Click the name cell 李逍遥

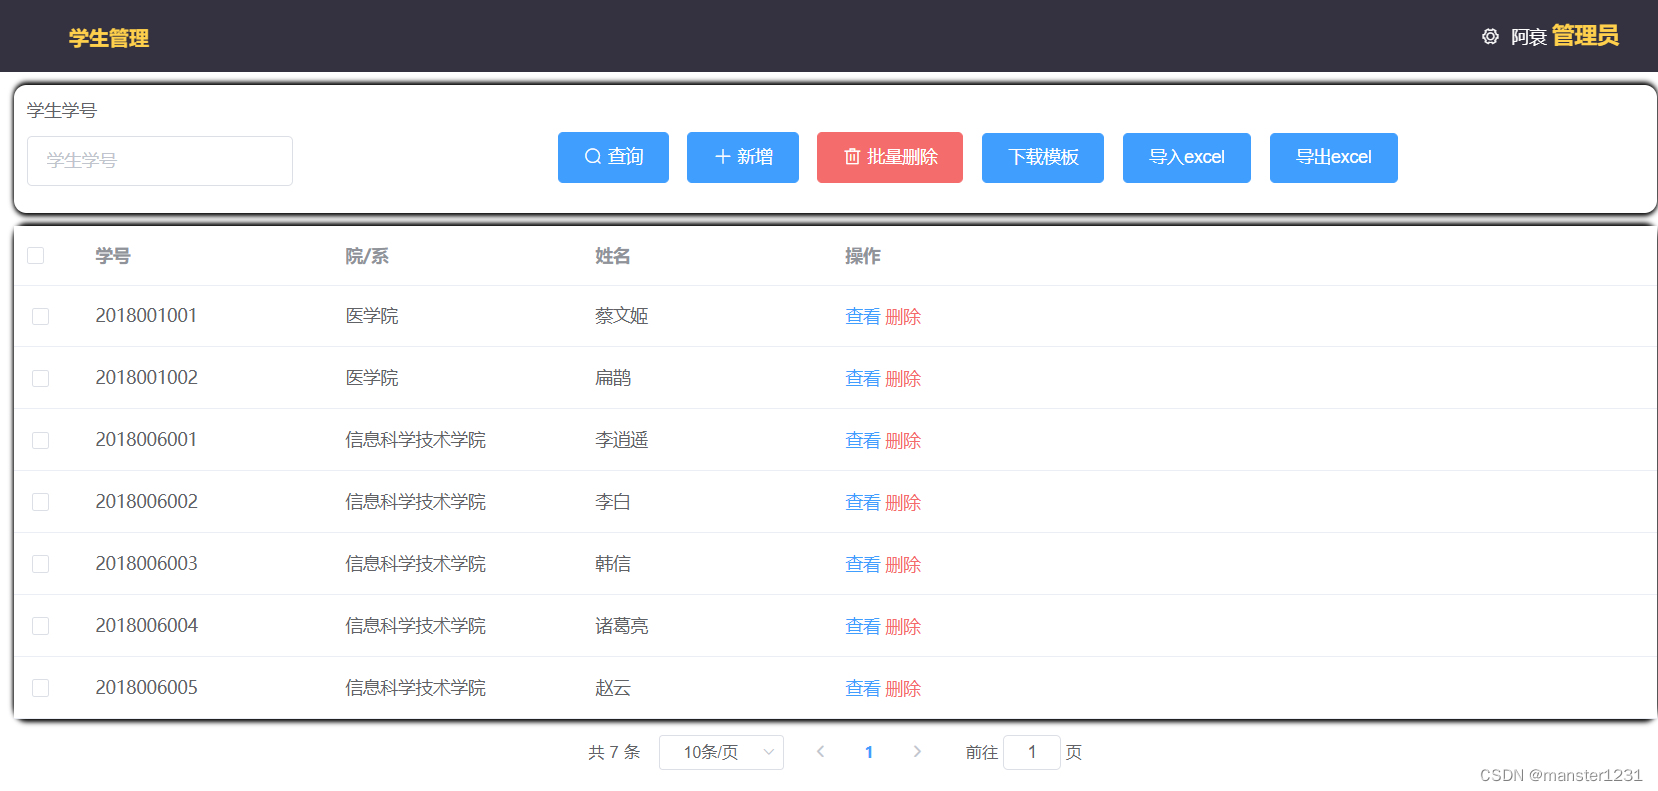pyautogui.click(x=622, y=440)
